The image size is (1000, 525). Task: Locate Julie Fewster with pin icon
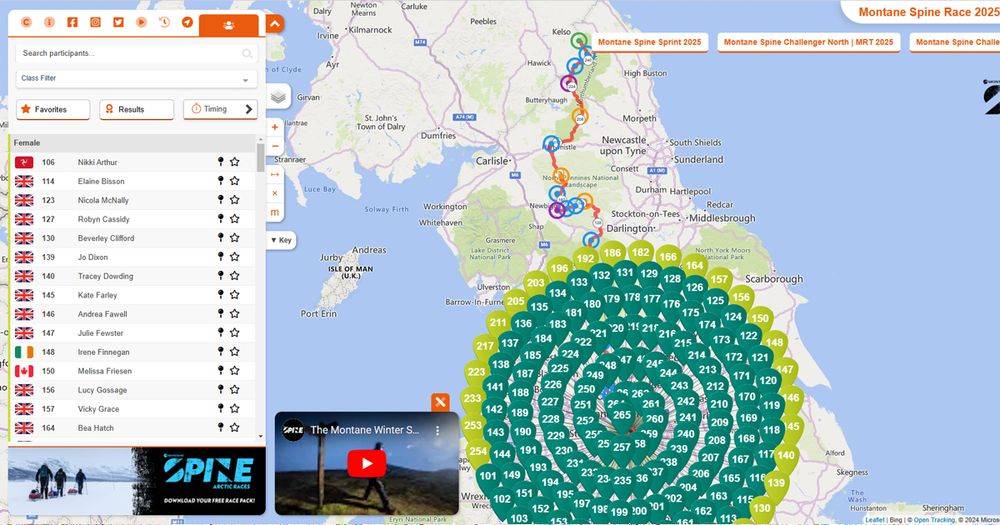pos(221,332)
